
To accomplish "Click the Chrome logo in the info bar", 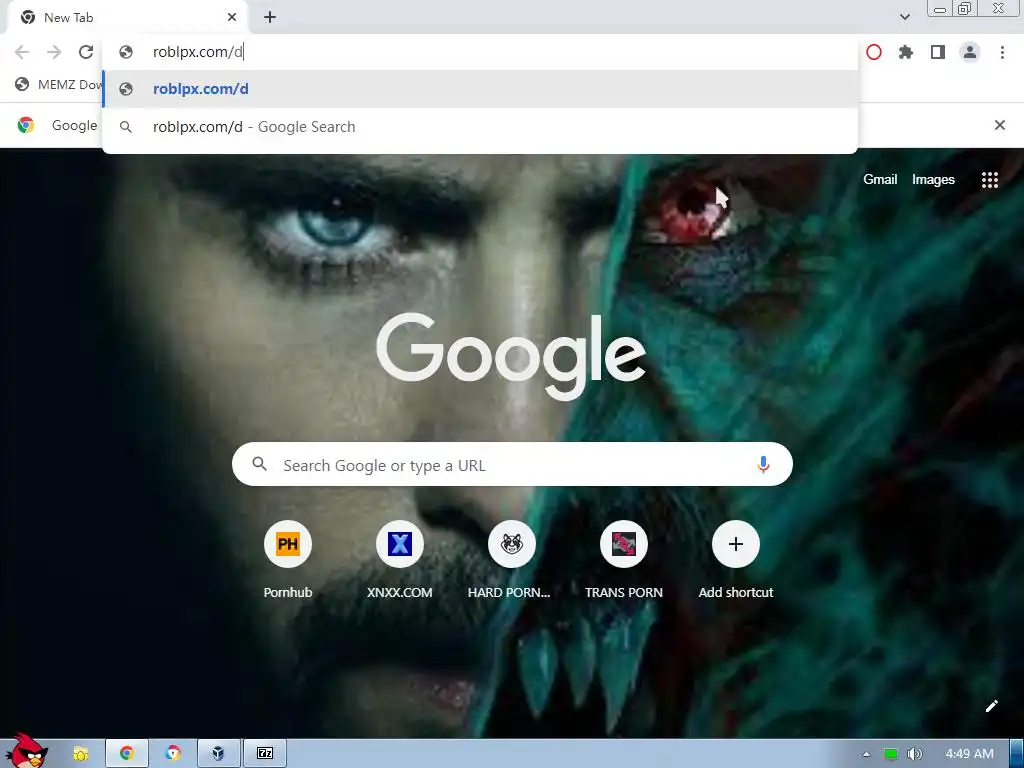I will pos(26,125).
